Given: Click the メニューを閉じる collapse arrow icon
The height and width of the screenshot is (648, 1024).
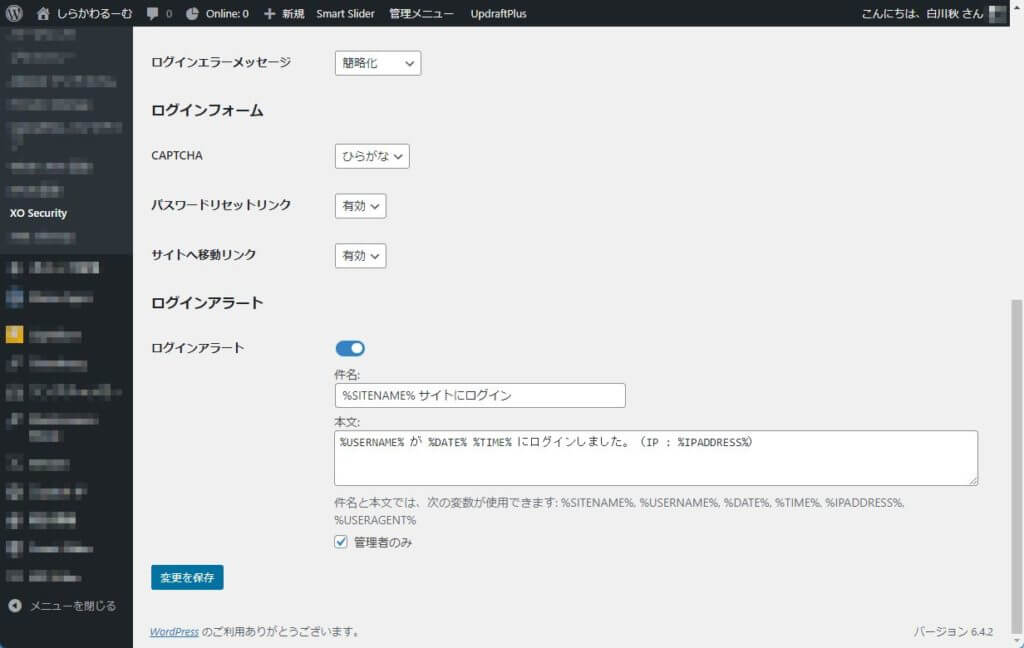Looking at the screenshot, I should pyautogui.click(x=15, y=606).
